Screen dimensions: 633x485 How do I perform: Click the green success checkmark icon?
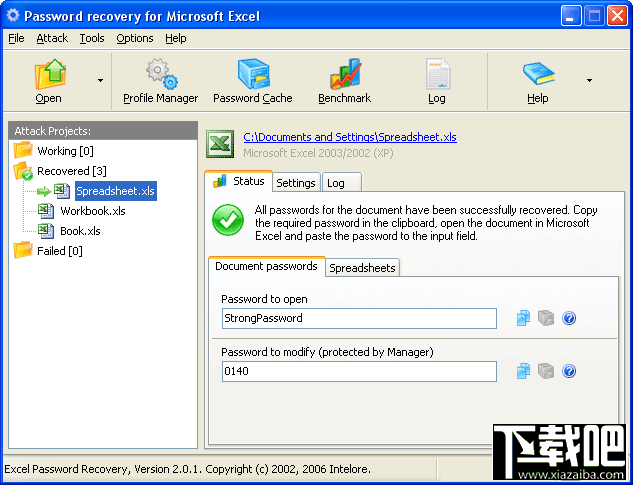tap(228, 220)
